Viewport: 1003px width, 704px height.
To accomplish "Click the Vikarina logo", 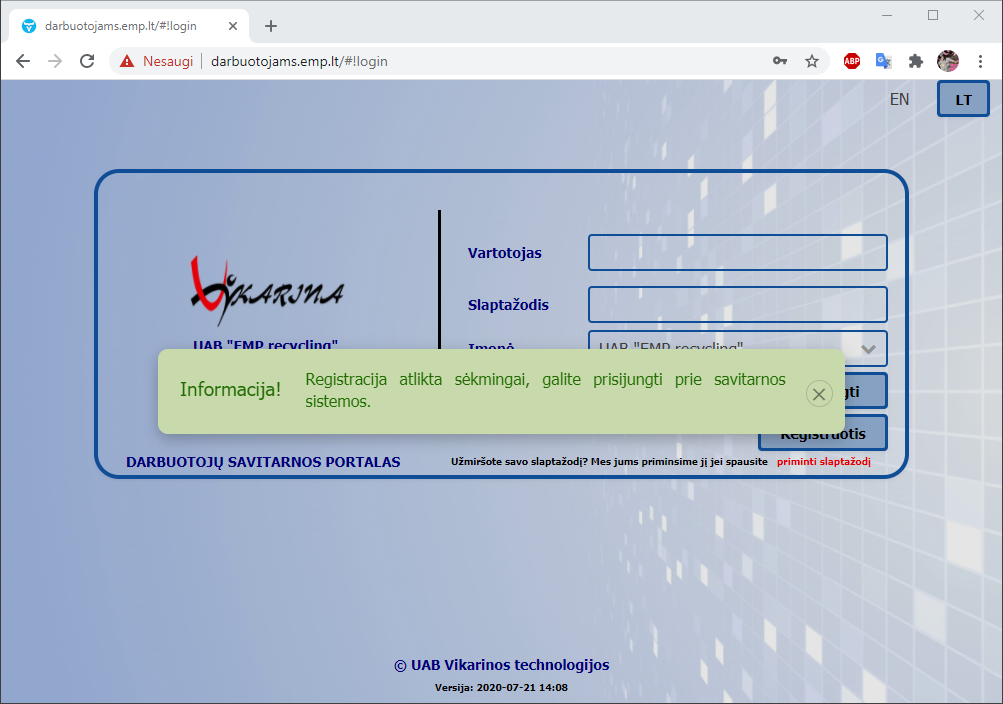I will (267, 292).
